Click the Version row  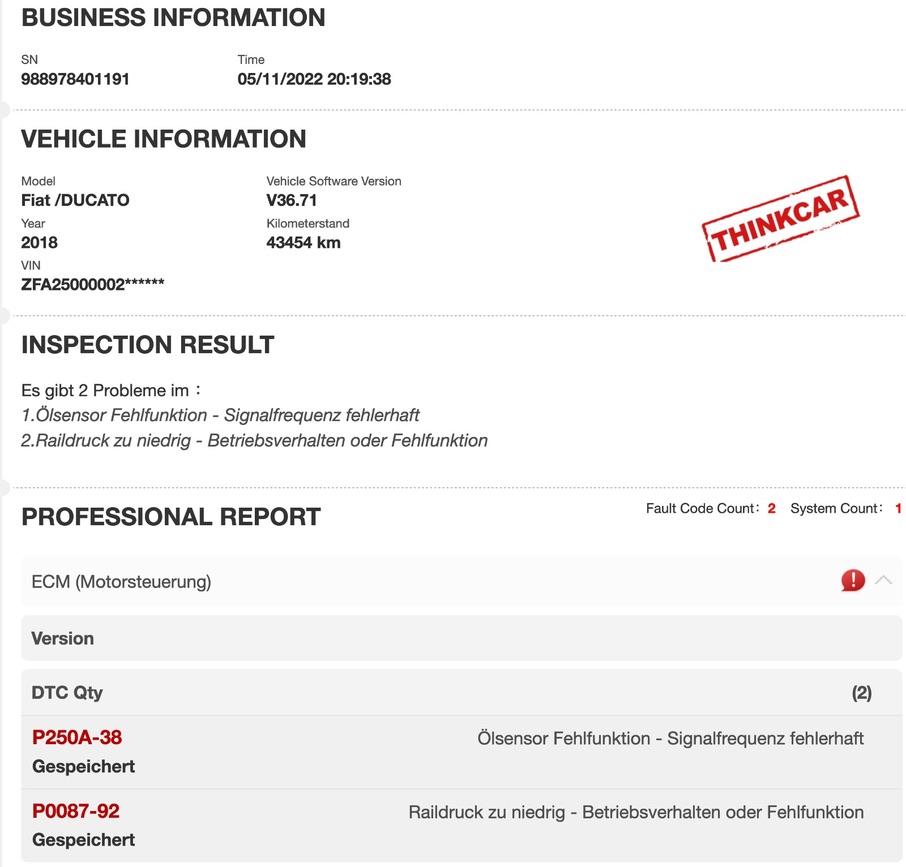[62, 638]
